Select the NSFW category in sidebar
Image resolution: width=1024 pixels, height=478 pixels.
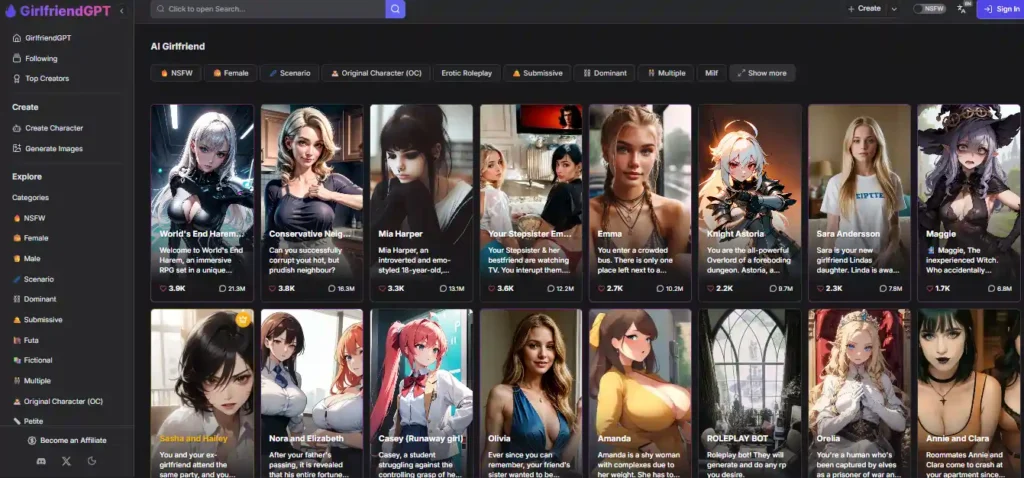pos(29,218)
